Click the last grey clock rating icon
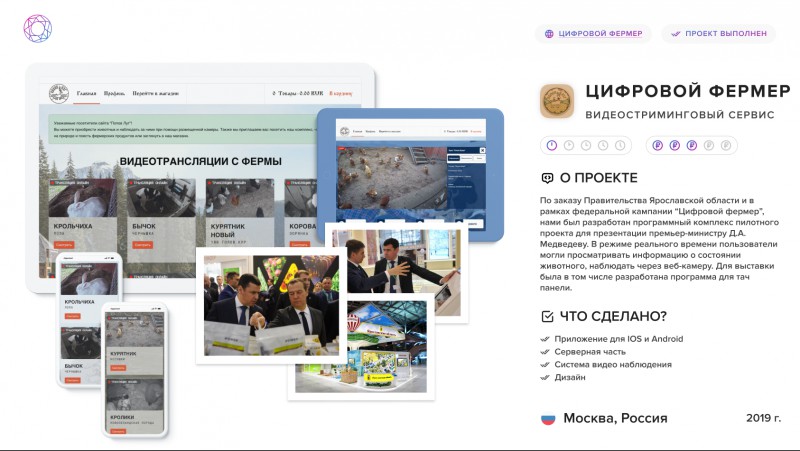Image resolution: width=800 pixels, height=451 pixels. [620, 145]
